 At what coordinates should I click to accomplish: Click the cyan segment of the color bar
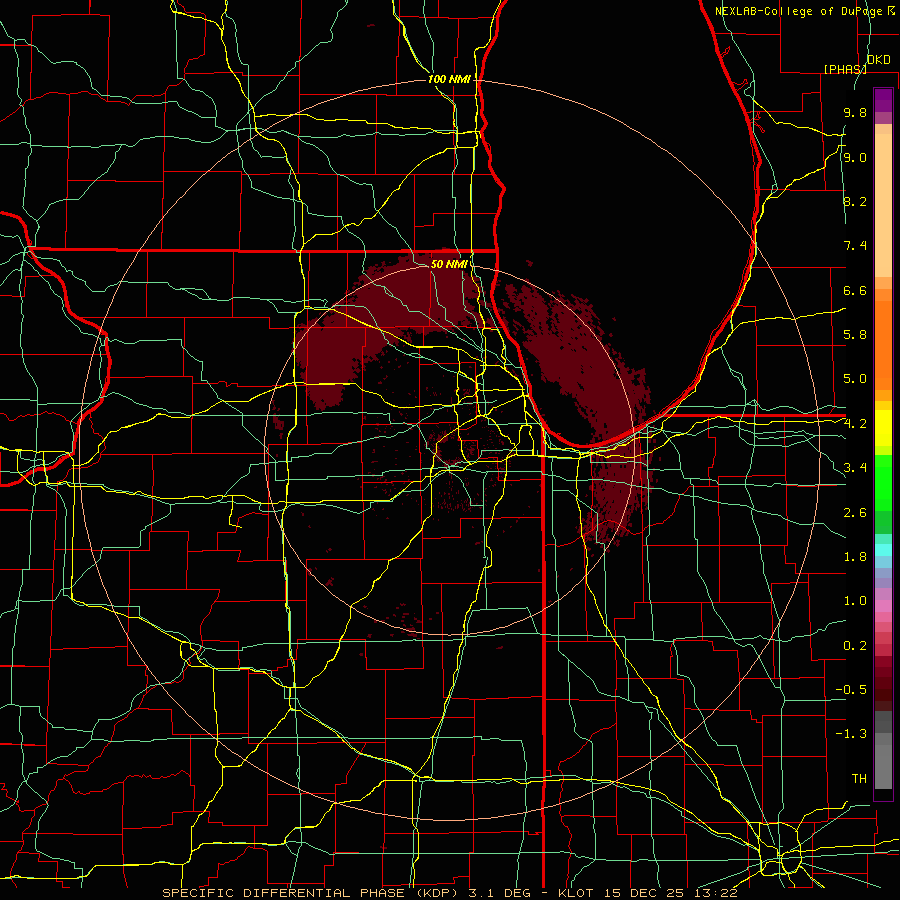pyautogui.click(x=883, y=550)
